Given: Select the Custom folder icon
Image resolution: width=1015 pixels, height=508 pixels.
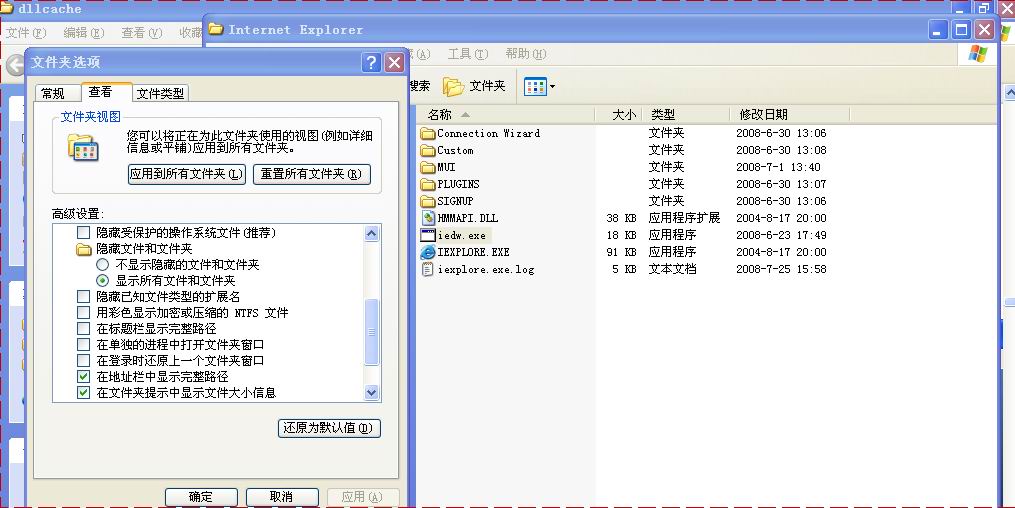Looking at the screenshot, I should 427,150.
